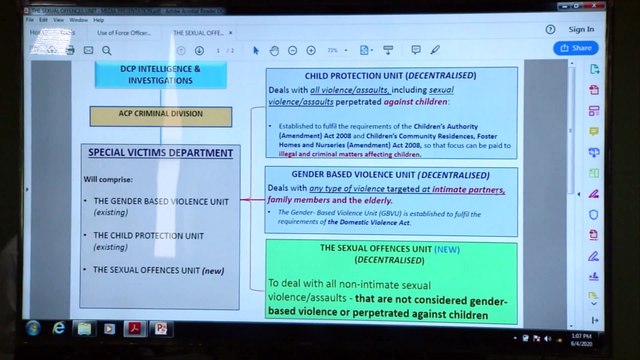Click "CHILD PROTECTION UNIT (DECENTRALISED)" heading

[x=391, y=76]
